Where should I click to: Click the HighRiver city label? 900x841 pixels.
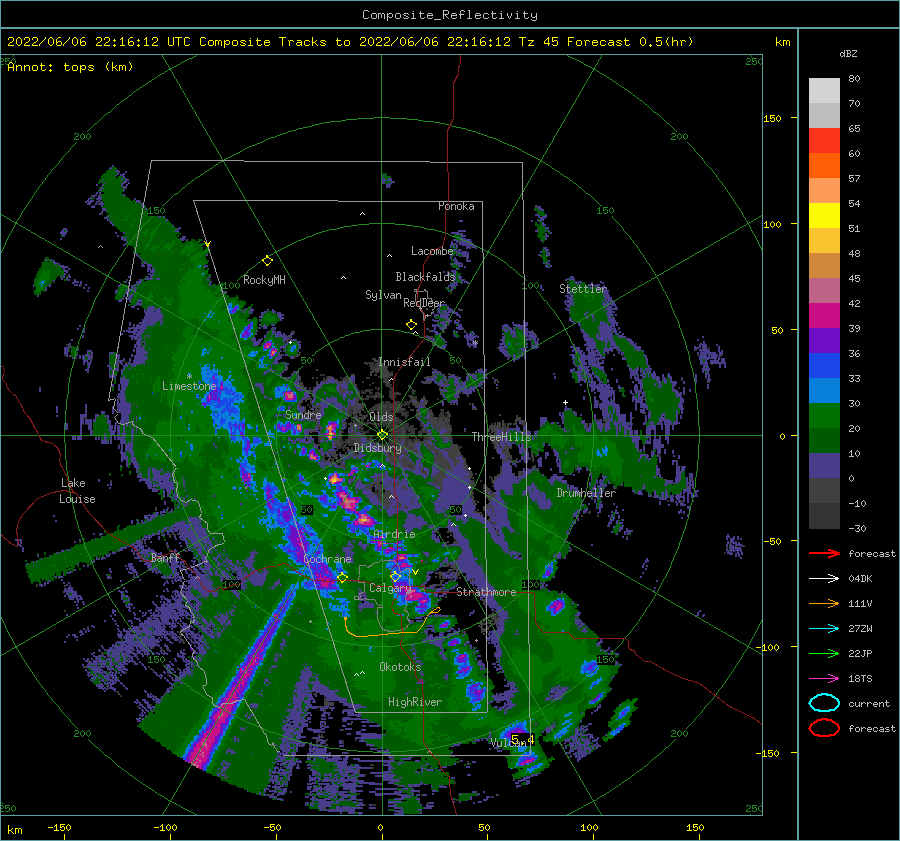pos(415,702)
